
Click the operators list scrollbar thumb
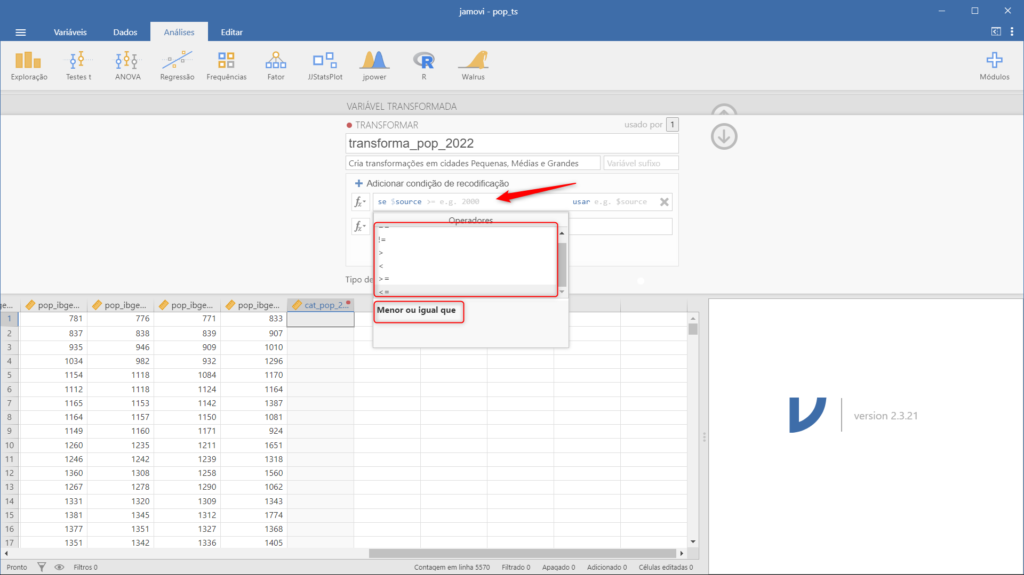pyautogui.click(x=562, y=264)
